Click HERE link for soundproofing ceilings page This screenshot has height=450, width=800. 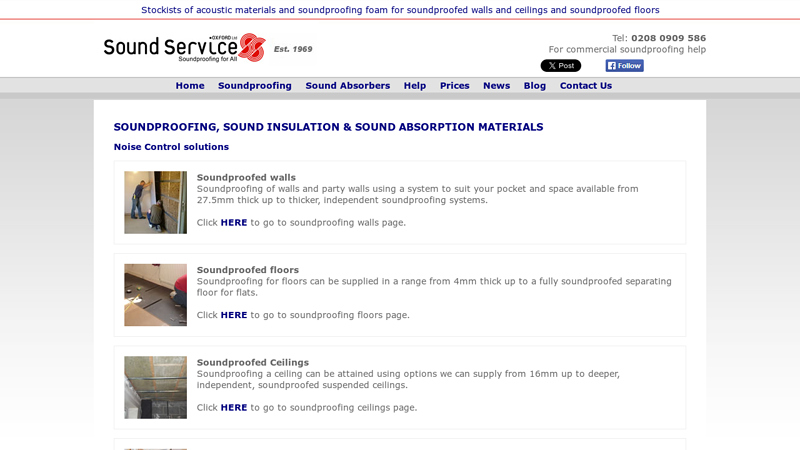(x=234, y=407)
